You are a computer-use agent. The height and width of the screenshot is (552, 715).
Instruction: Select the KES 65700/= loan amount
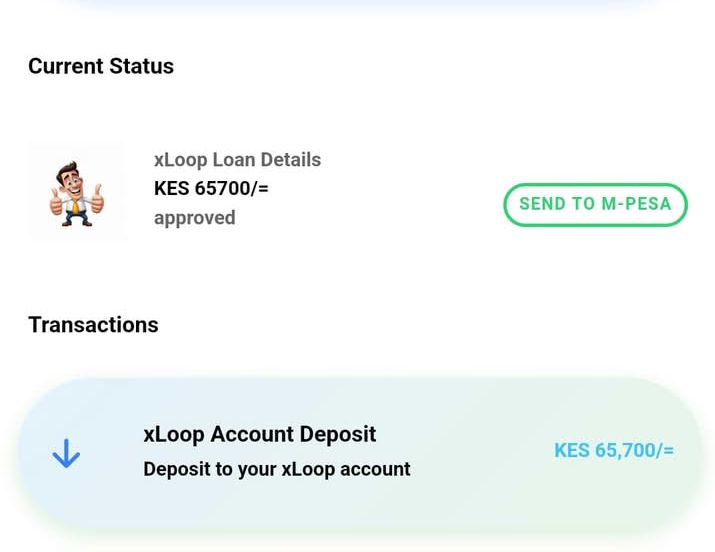click(x=211, y=188)
